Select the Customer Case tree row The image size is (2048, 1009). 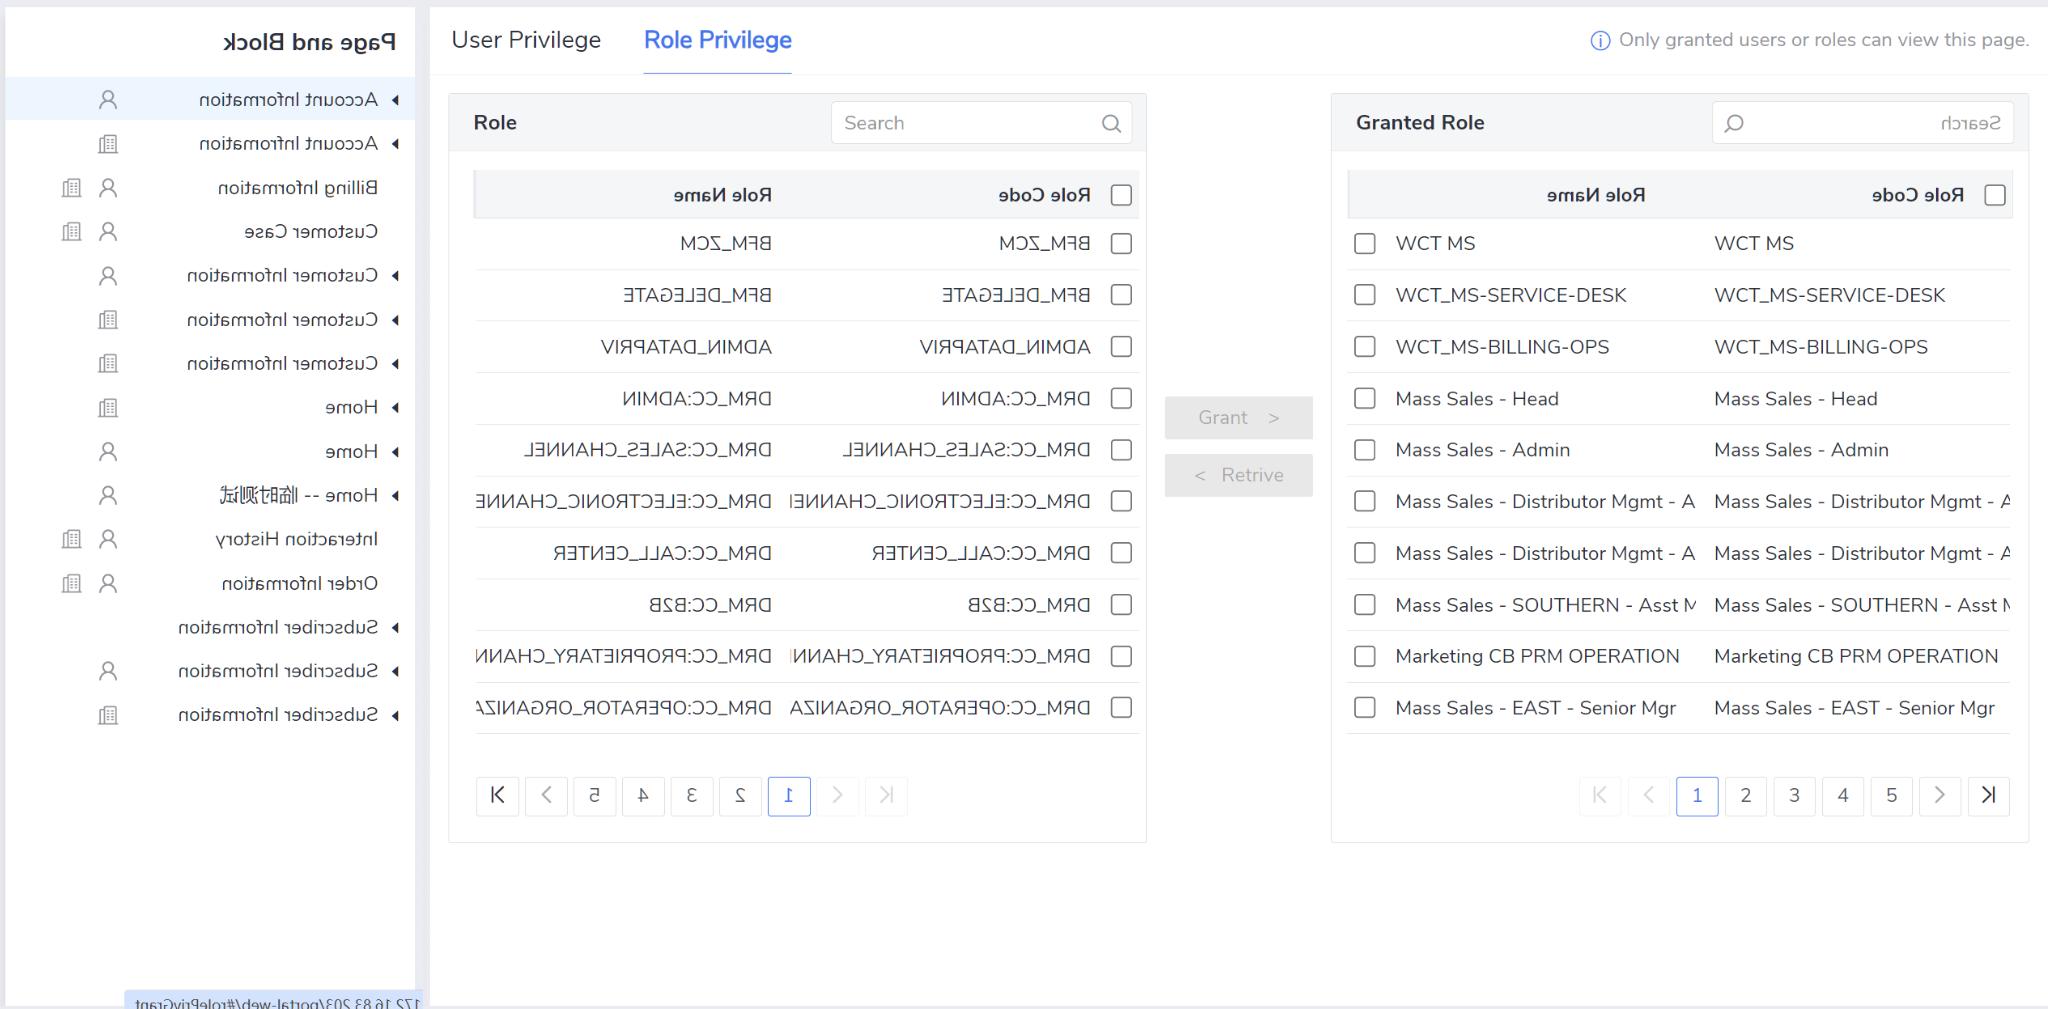pyautogui.click(x=211, y=232)
